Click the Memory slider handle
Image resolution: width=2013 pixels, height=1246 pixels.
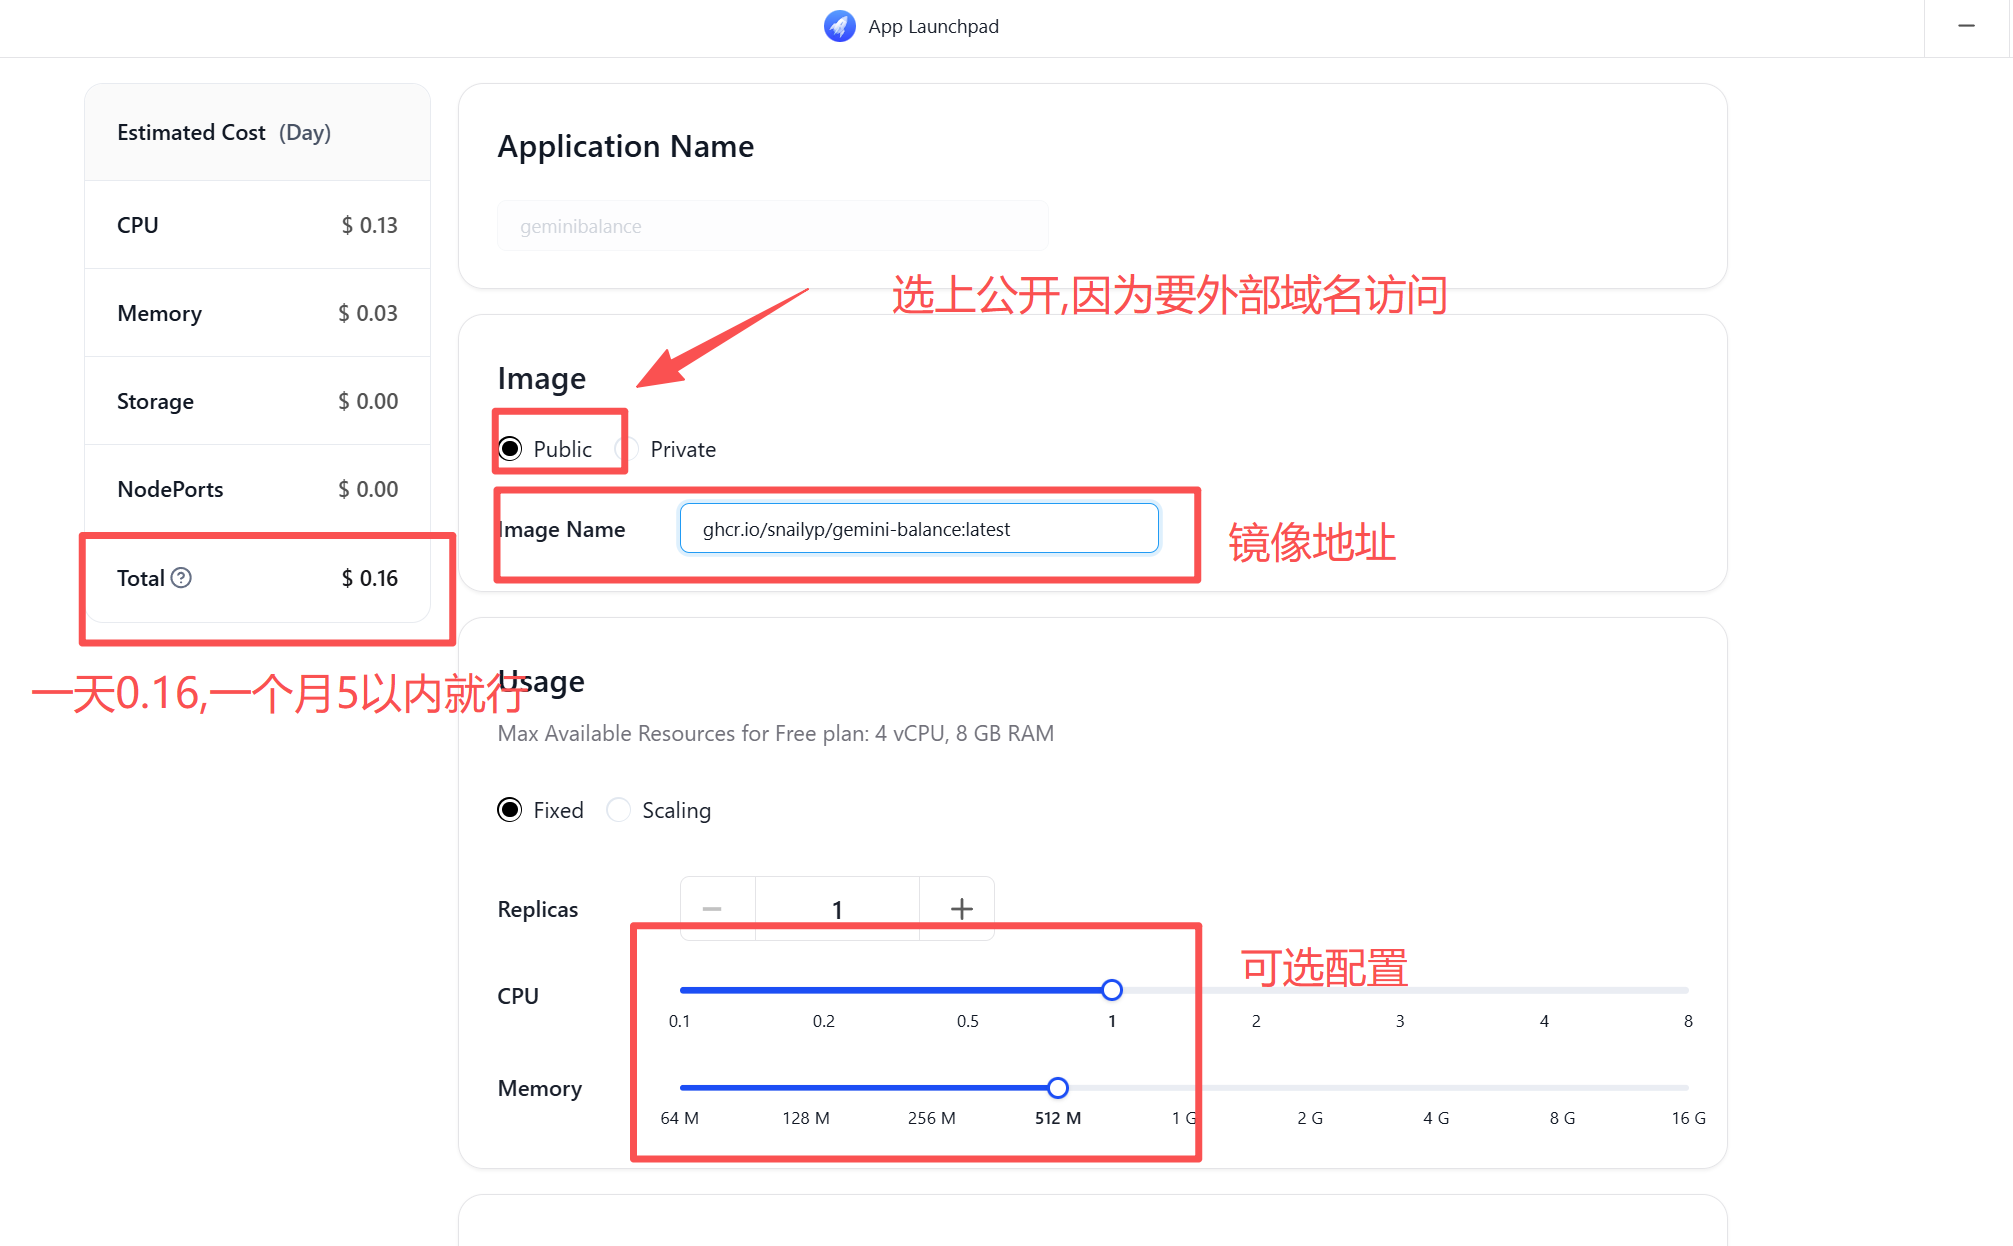pos(1058,1087)
